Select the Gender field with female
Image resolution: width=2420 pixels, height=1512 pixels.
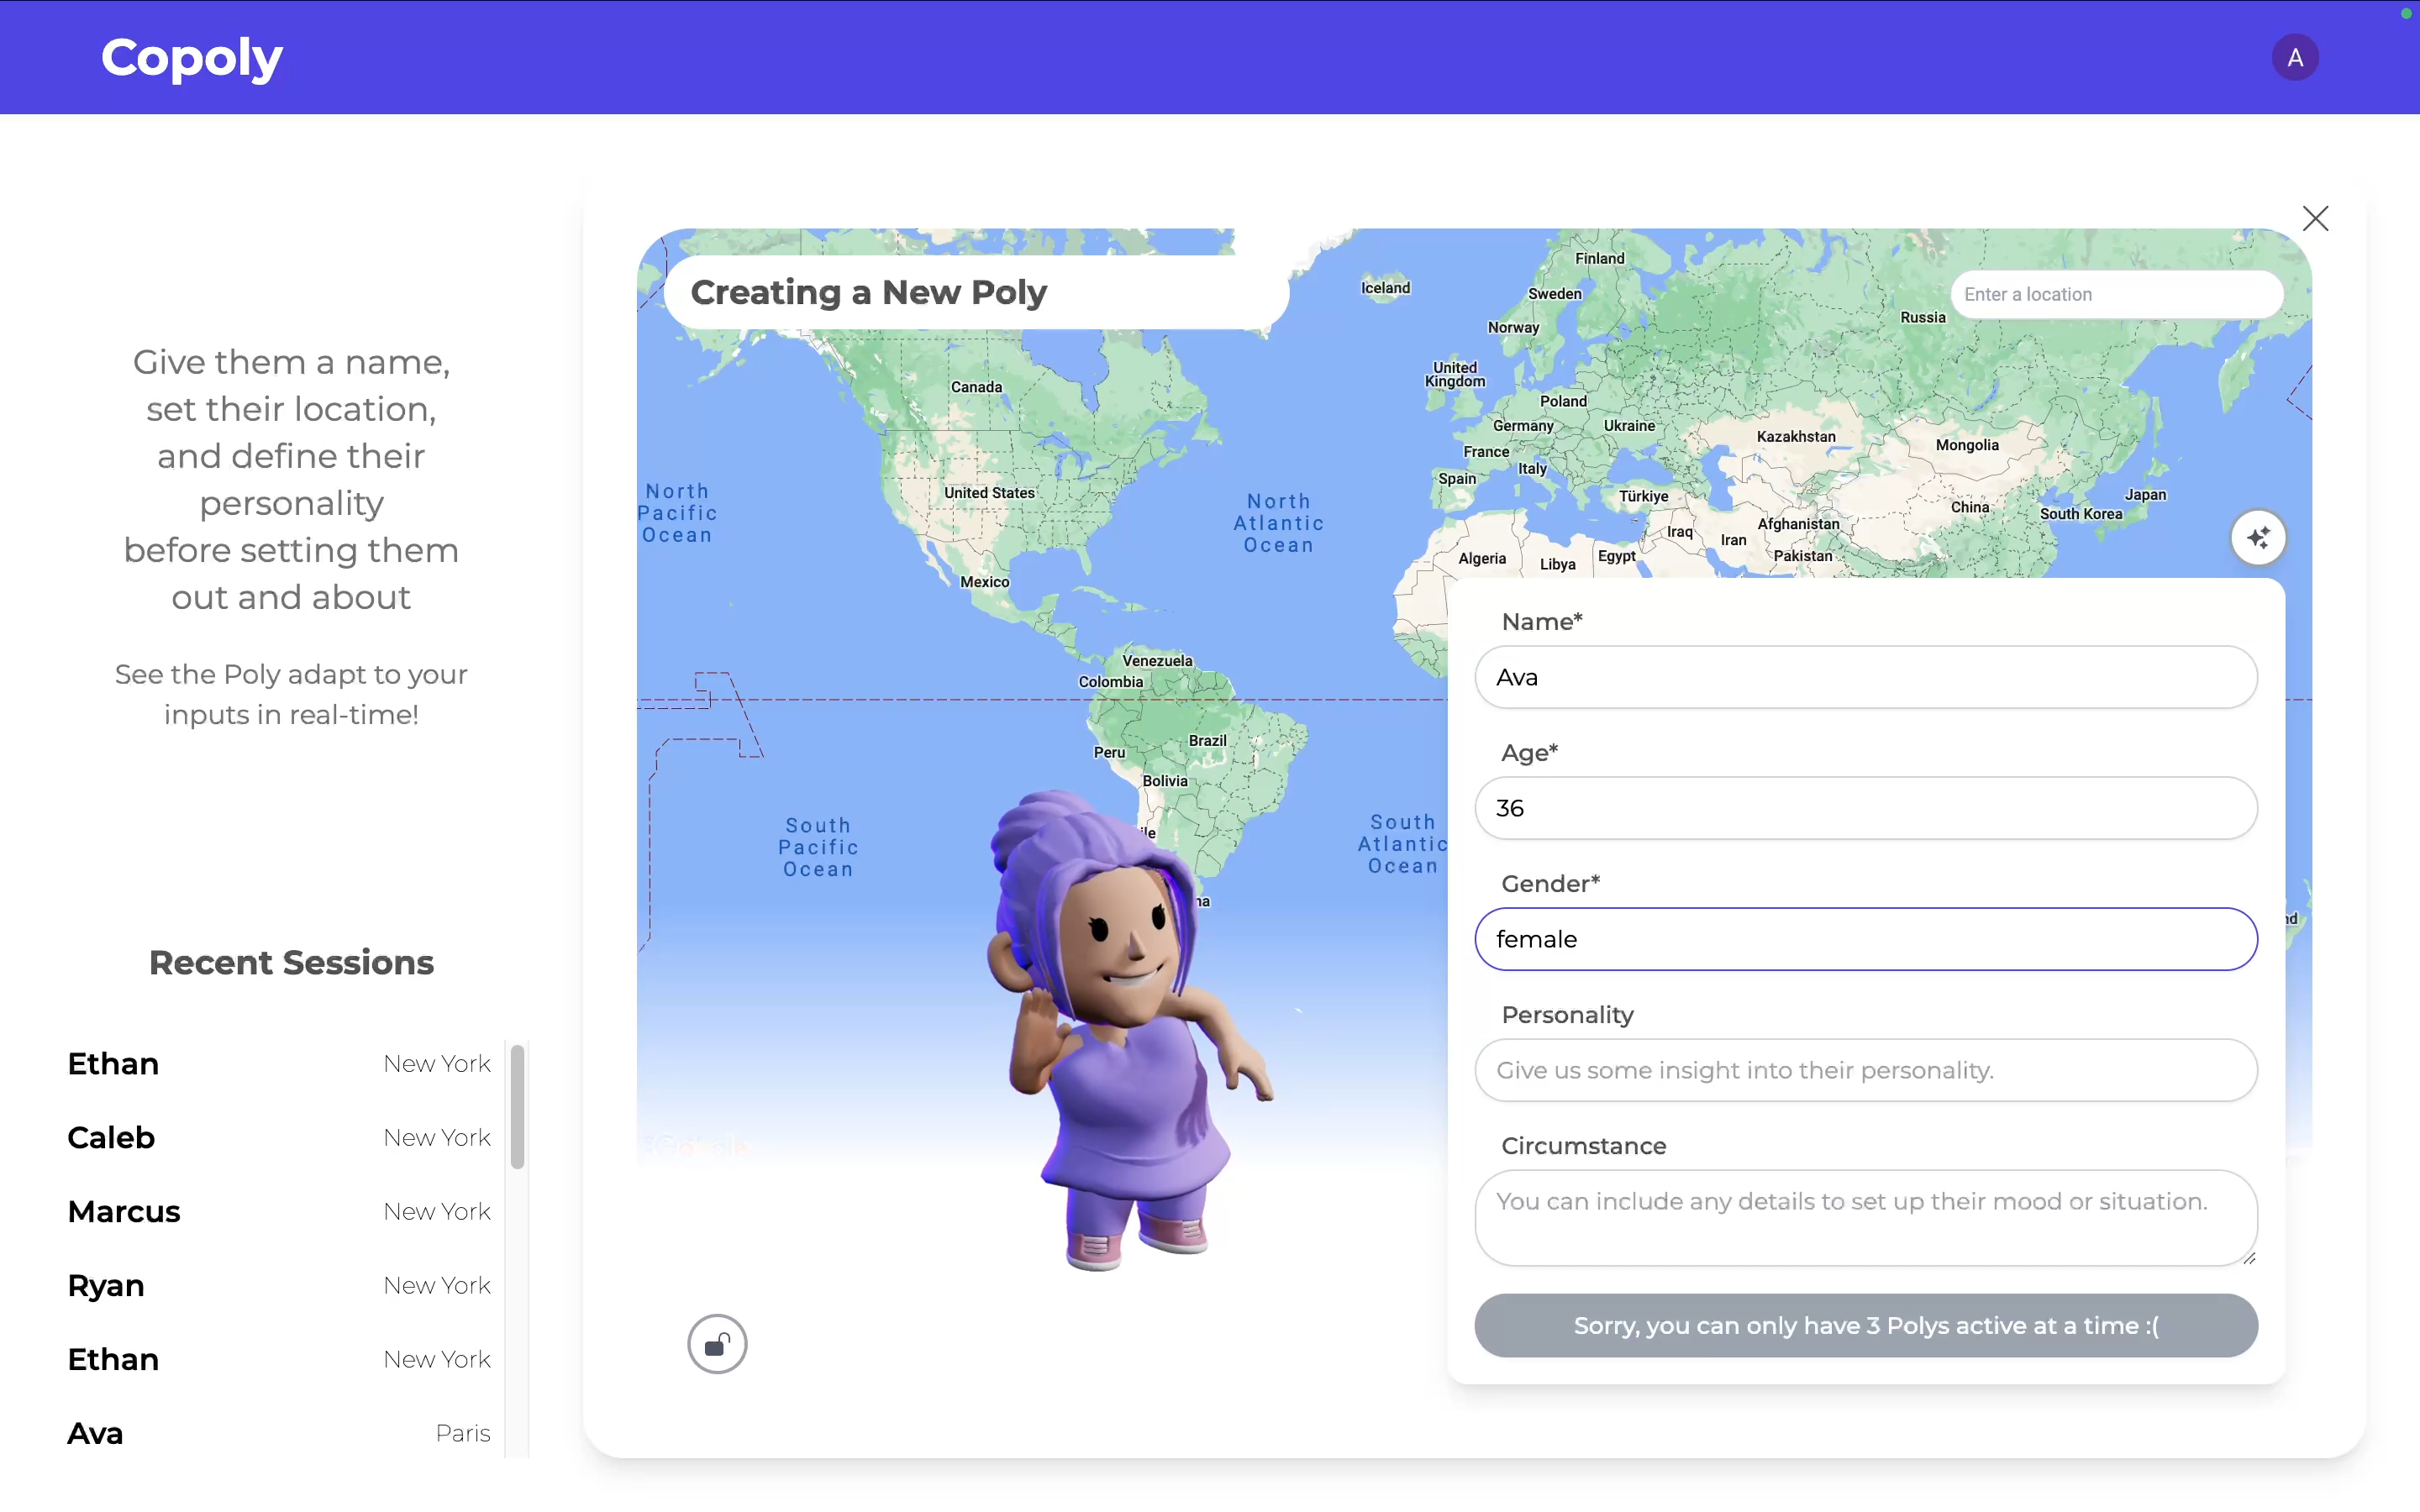[x=1865, y=939]
